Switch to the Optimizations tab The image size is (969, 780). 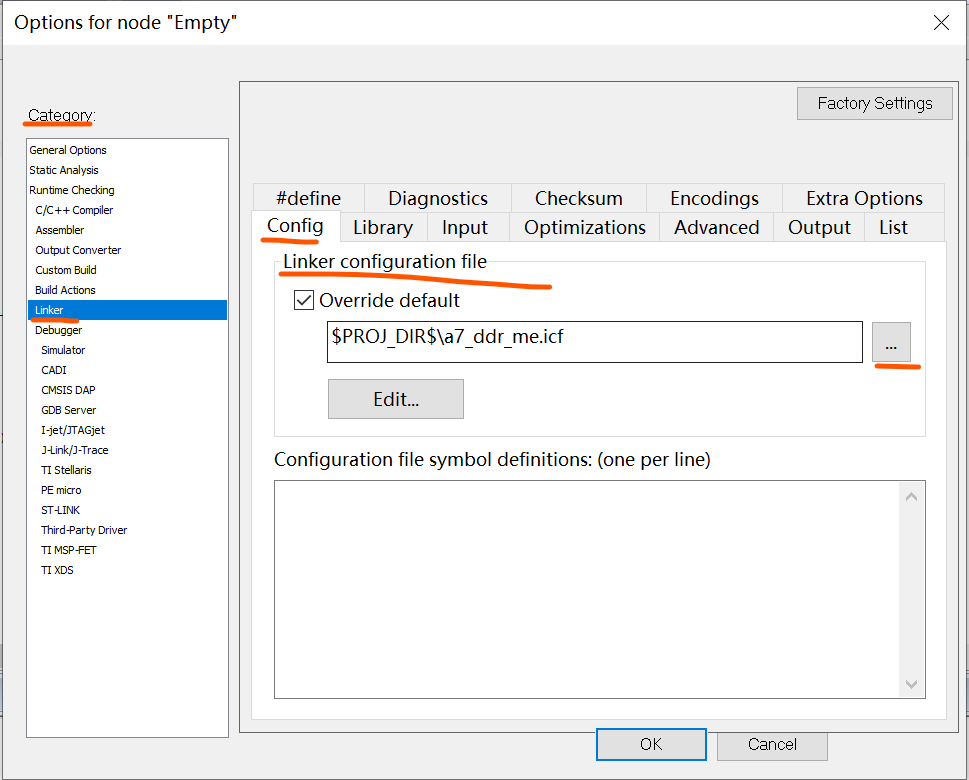tap(584, 227)
